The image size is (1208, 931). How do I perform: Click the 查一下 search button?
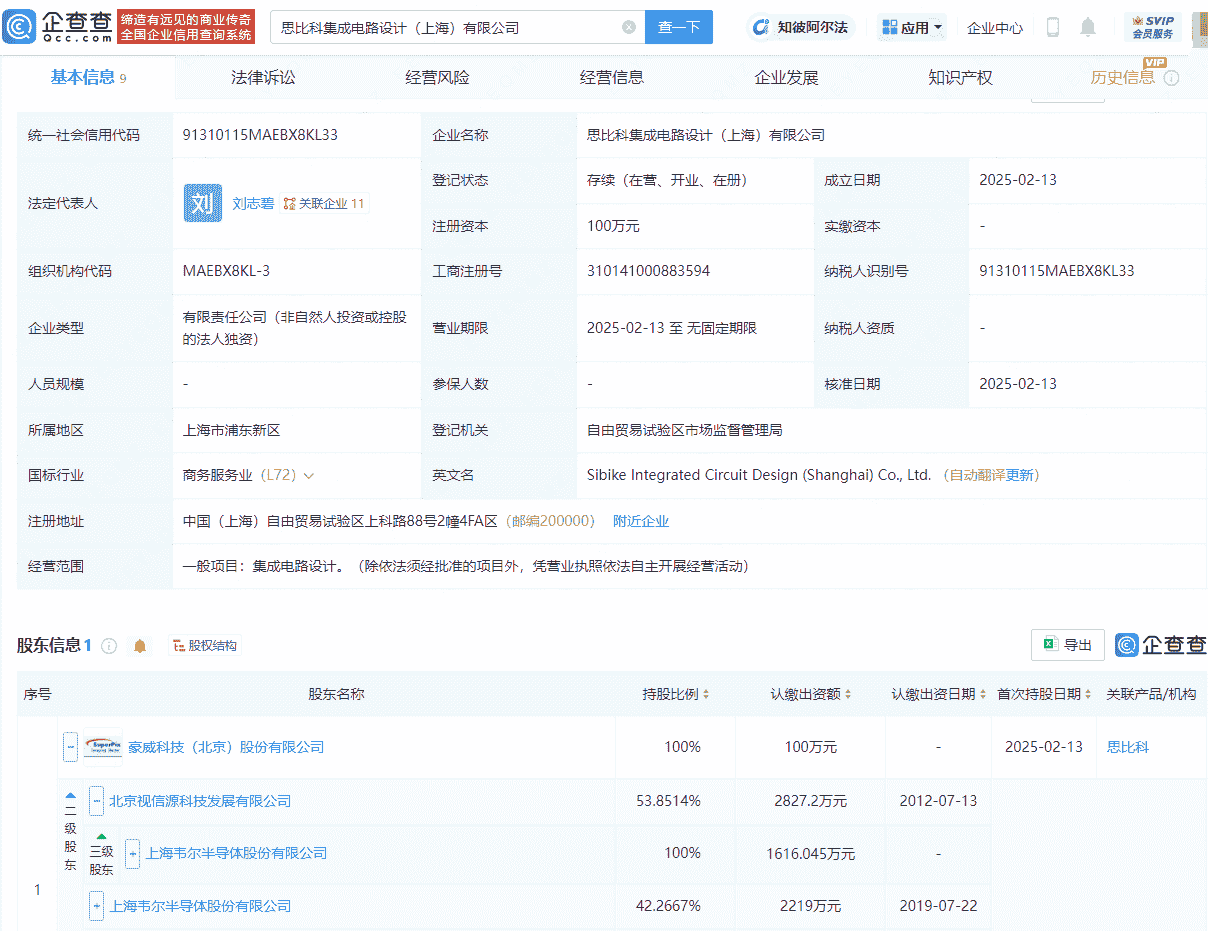point(679,27)
